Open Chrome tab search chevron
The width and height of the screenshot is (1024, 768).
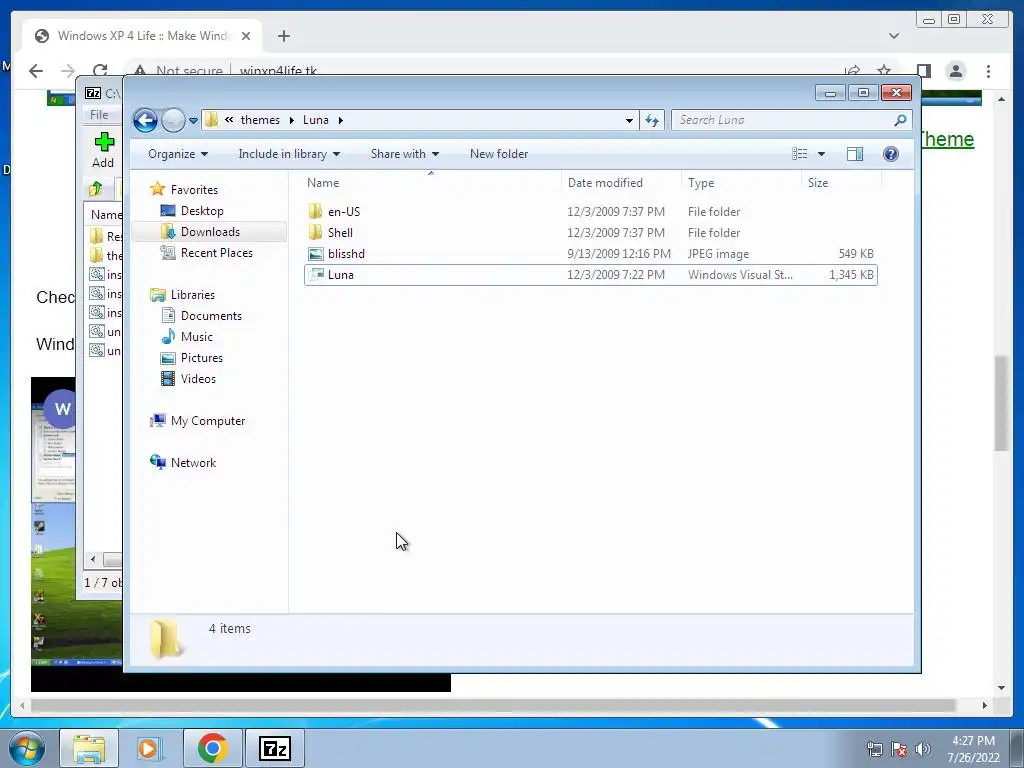coord(894,36)
